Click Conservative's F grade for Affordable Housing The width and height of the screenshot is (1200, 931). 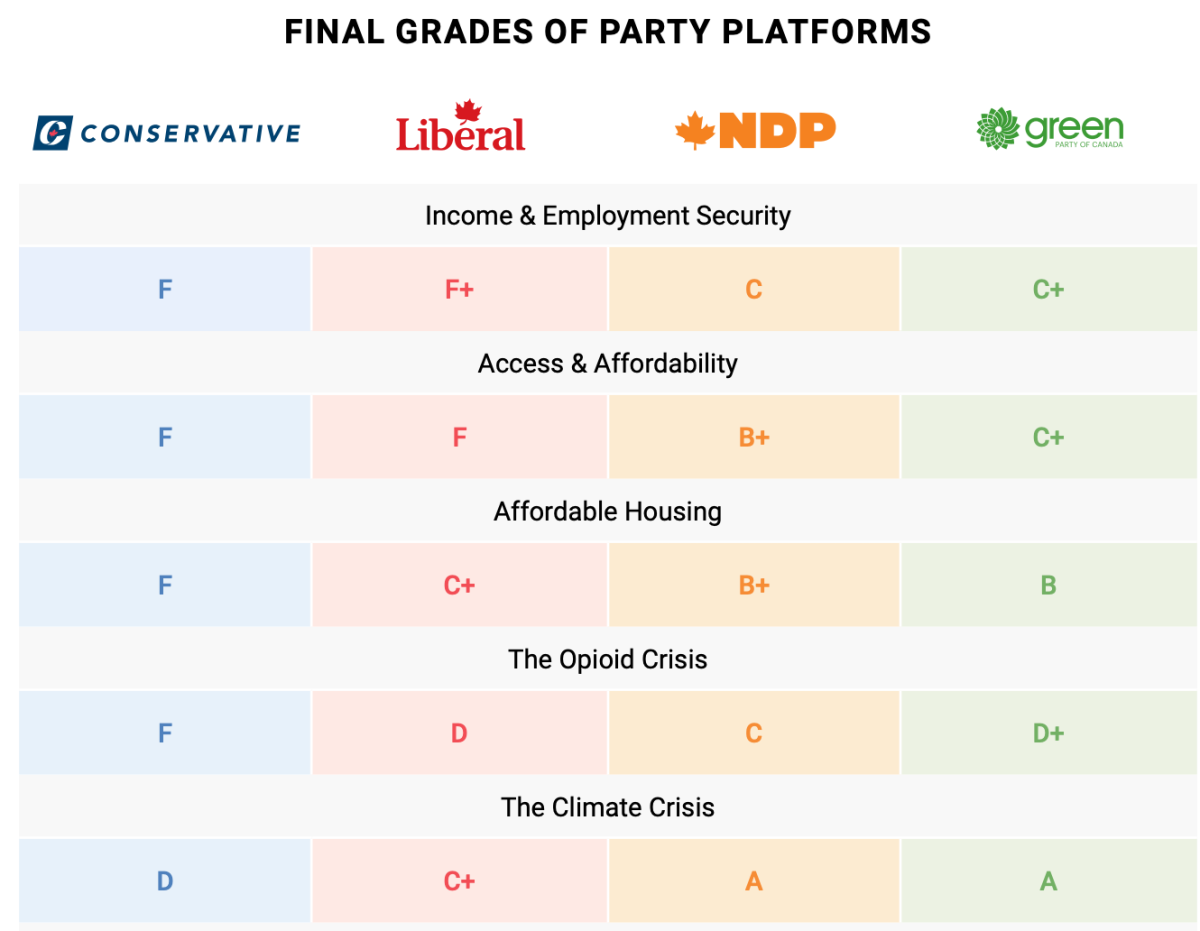165,585
